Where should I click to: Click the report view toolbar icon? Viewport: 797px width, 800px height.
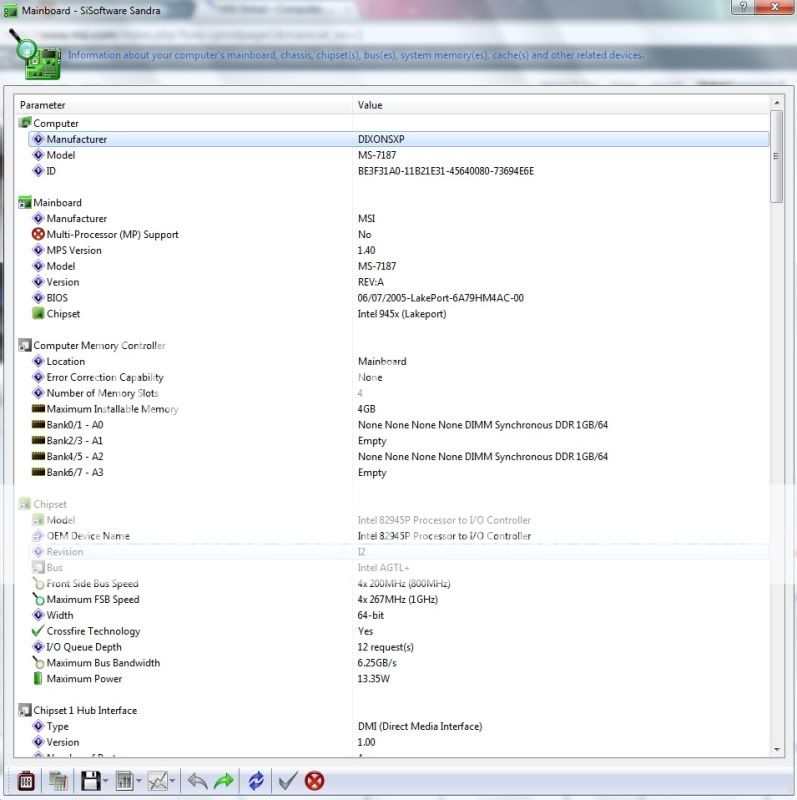pyautogui.click(x=124, y=781)
